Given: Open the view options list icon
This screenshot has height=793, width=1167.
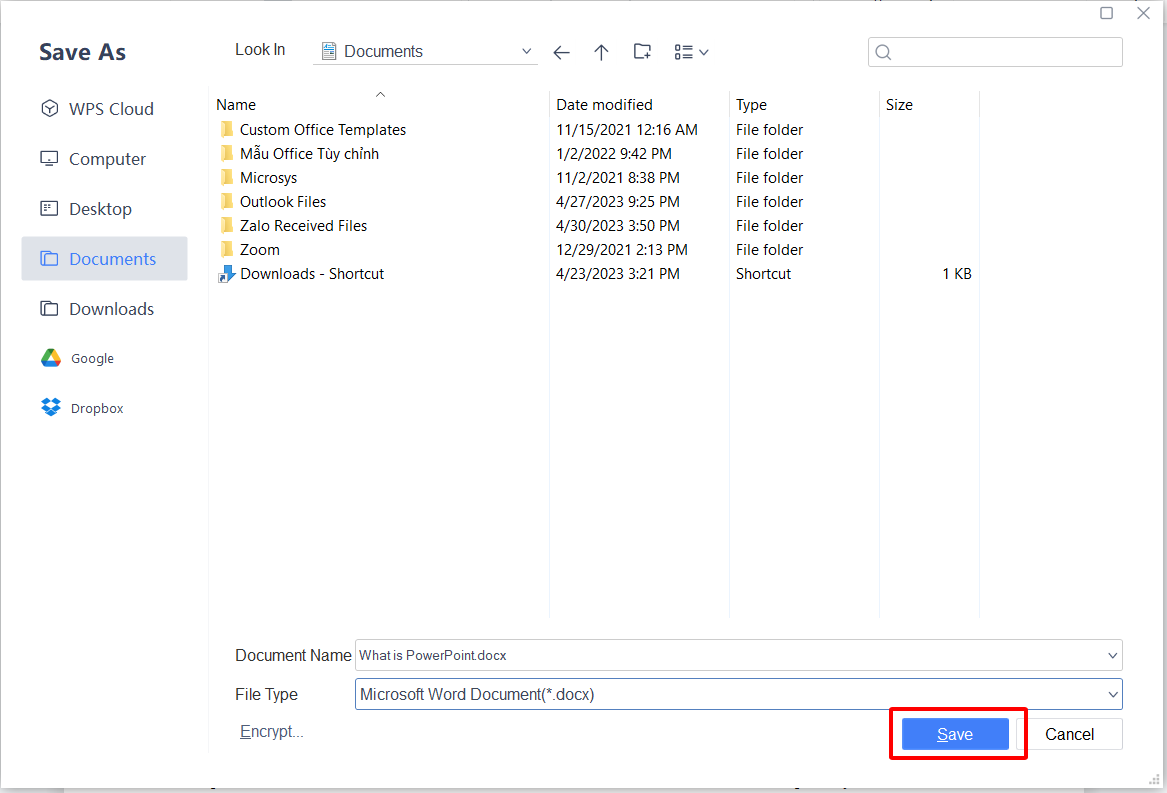Looking at the screenshot, I should tap(684, 51).
